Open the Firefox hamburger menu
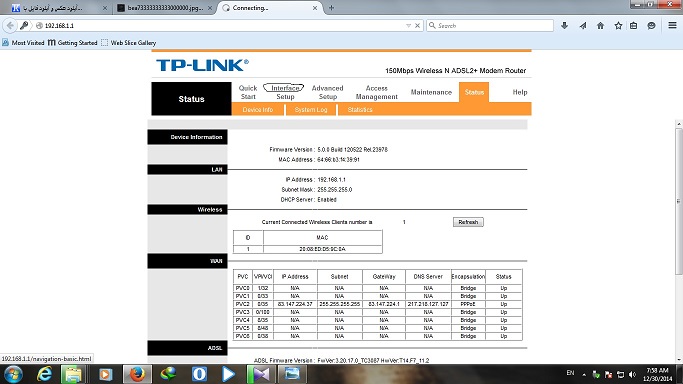683x384 pixels. coord(672,26)
